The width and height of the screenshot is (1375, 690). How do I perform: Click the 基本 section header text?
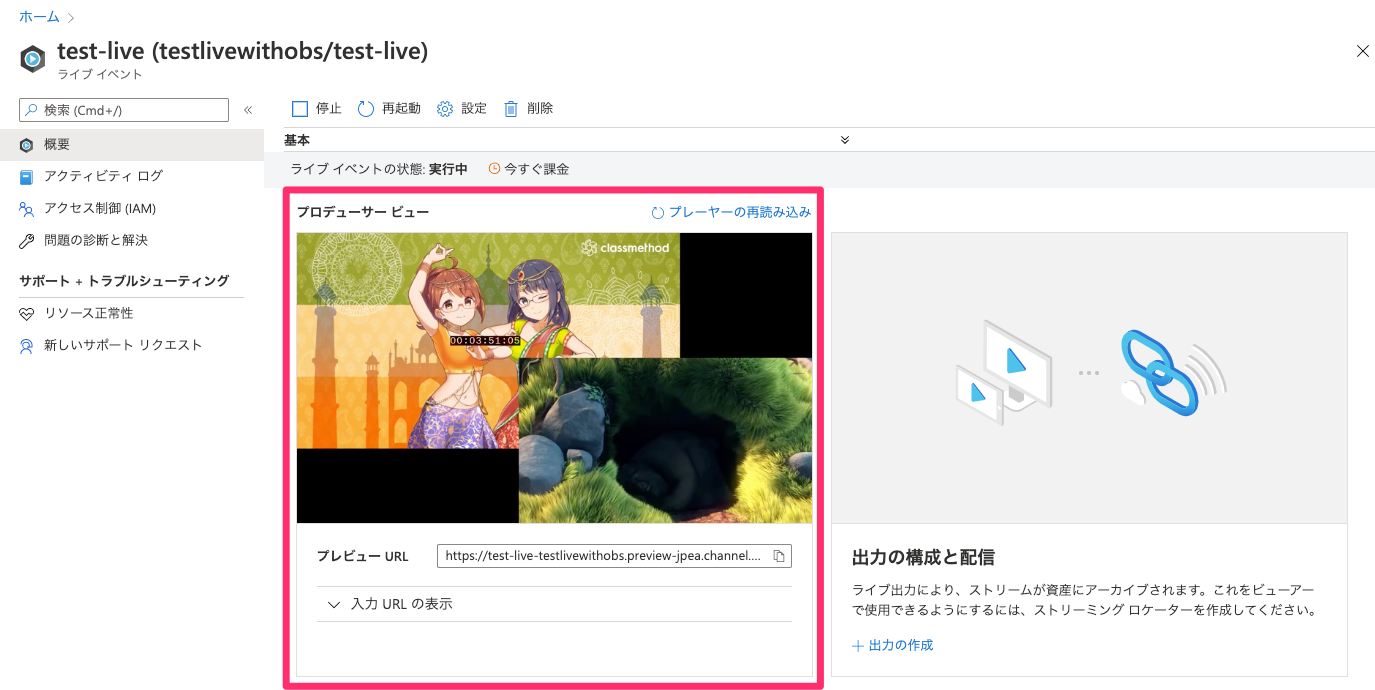(x=297, y=140)
